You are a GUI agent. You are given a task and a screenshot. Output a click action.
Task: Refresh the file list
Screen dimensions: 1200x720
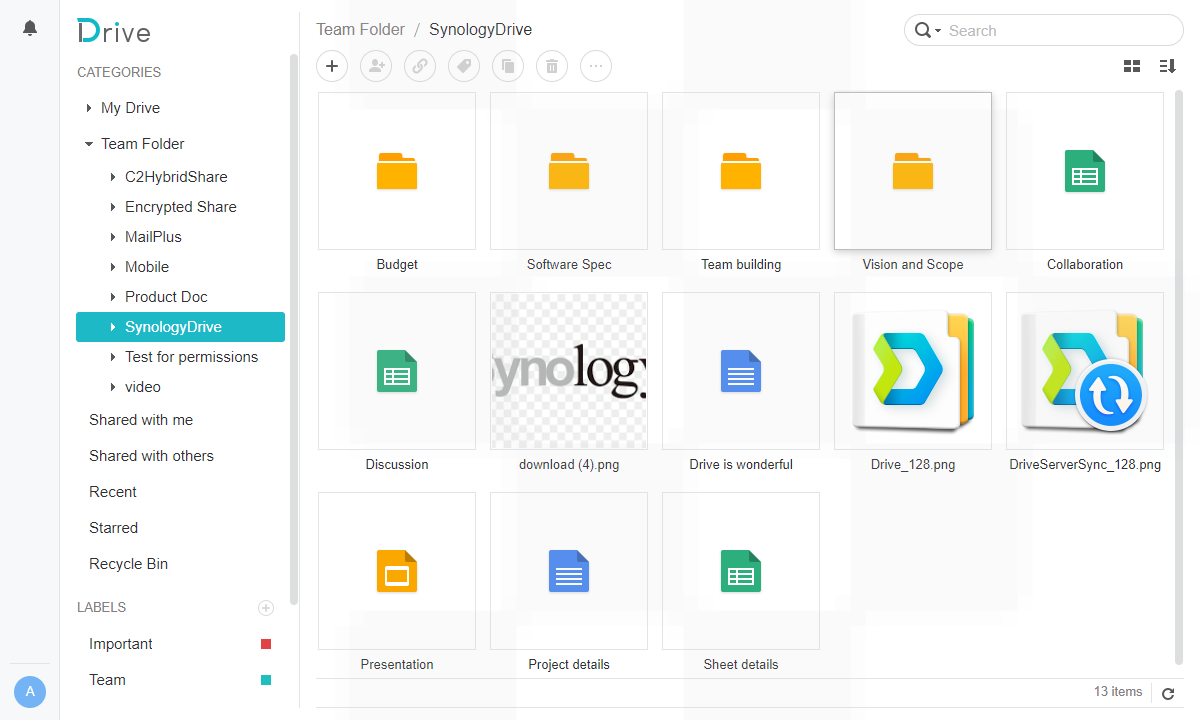click(1168, 692)
